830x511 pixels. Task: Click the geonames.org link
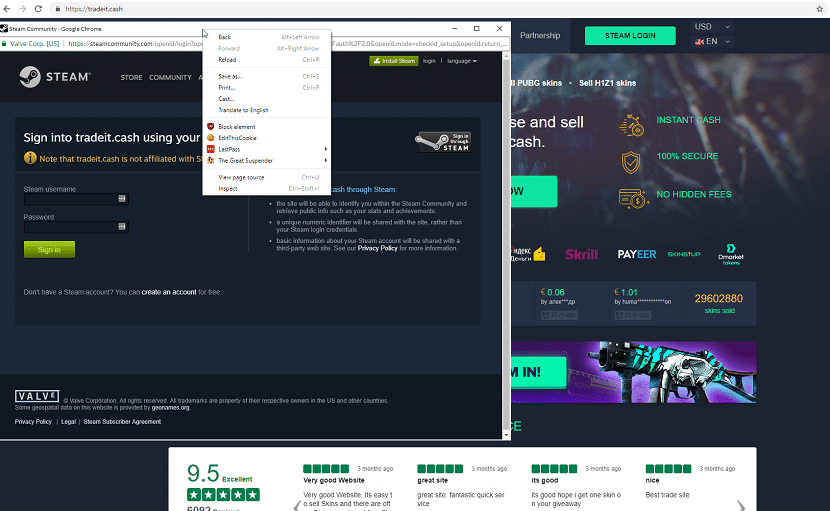[x=170, y=408]
